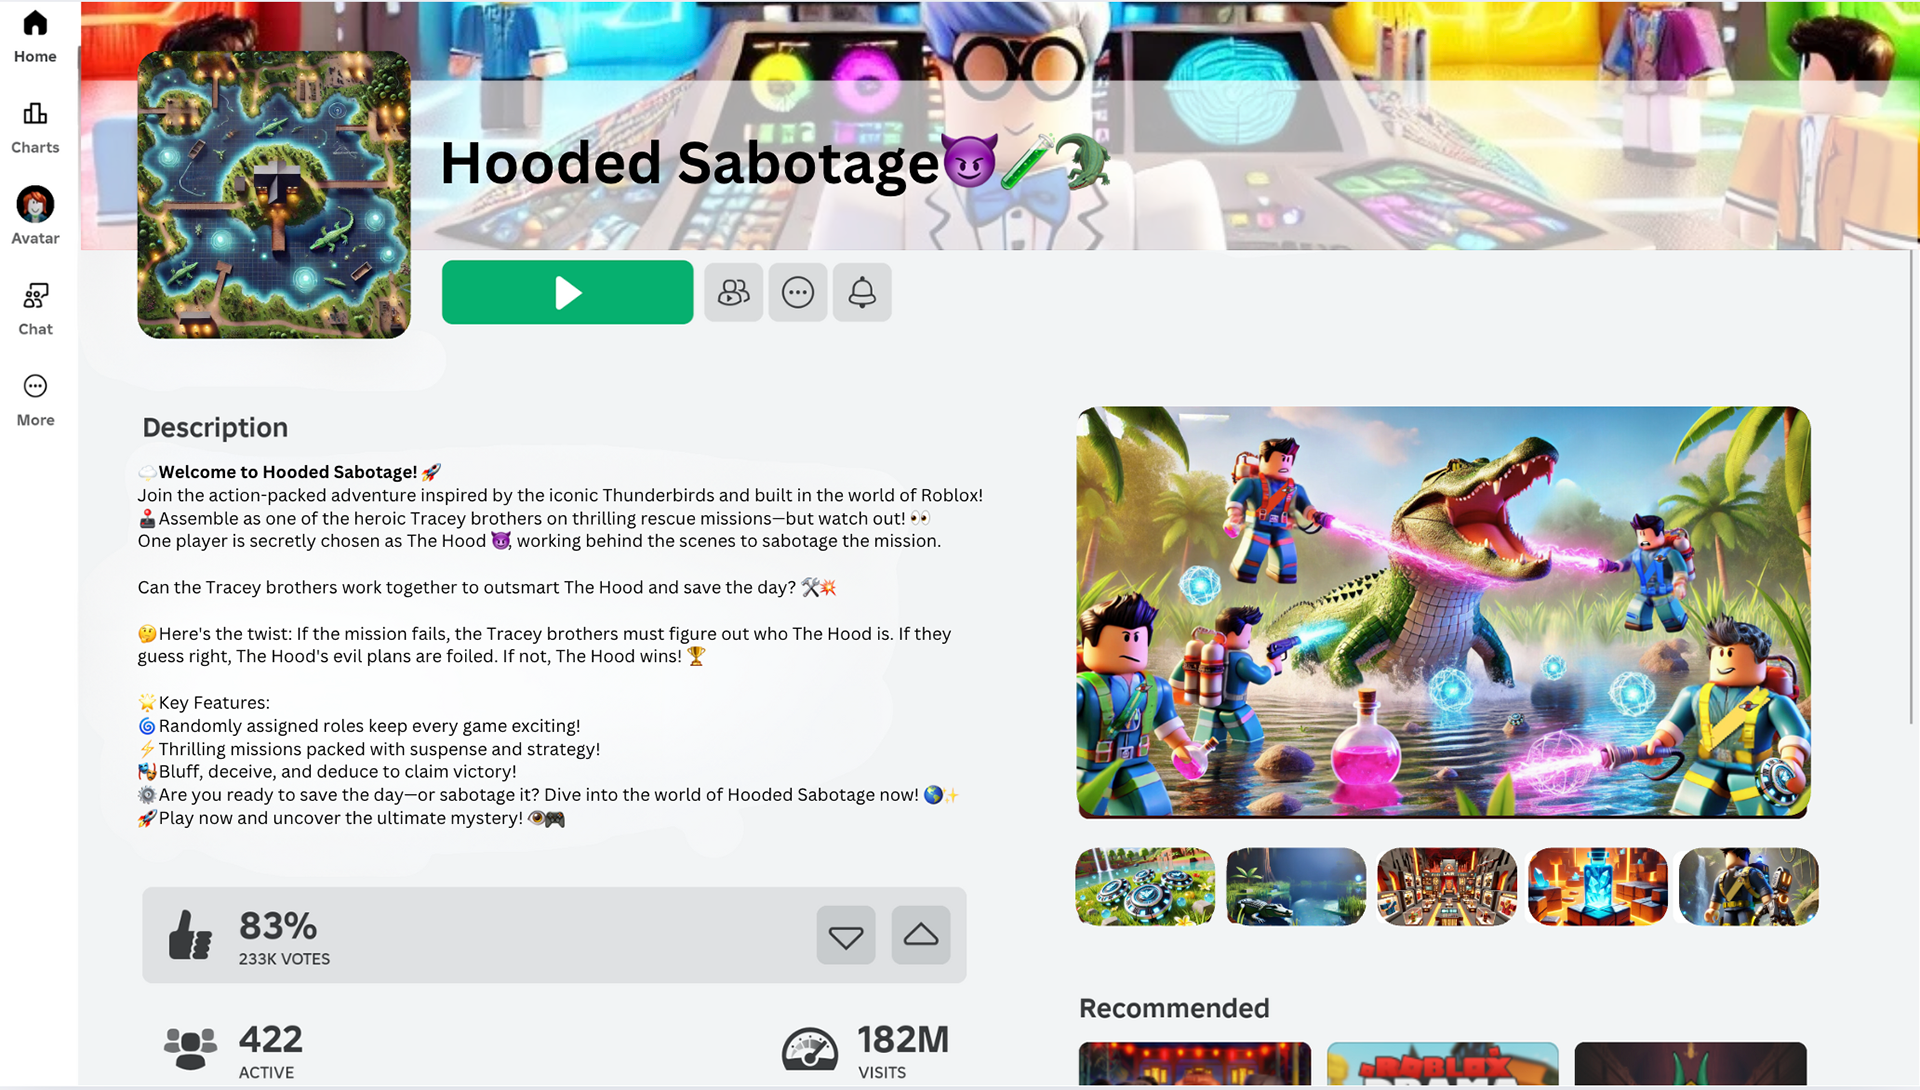Viewport: 1920px width, 1090px height.
Task: Expand the More sidebar menu
Action: coord(35,400)
